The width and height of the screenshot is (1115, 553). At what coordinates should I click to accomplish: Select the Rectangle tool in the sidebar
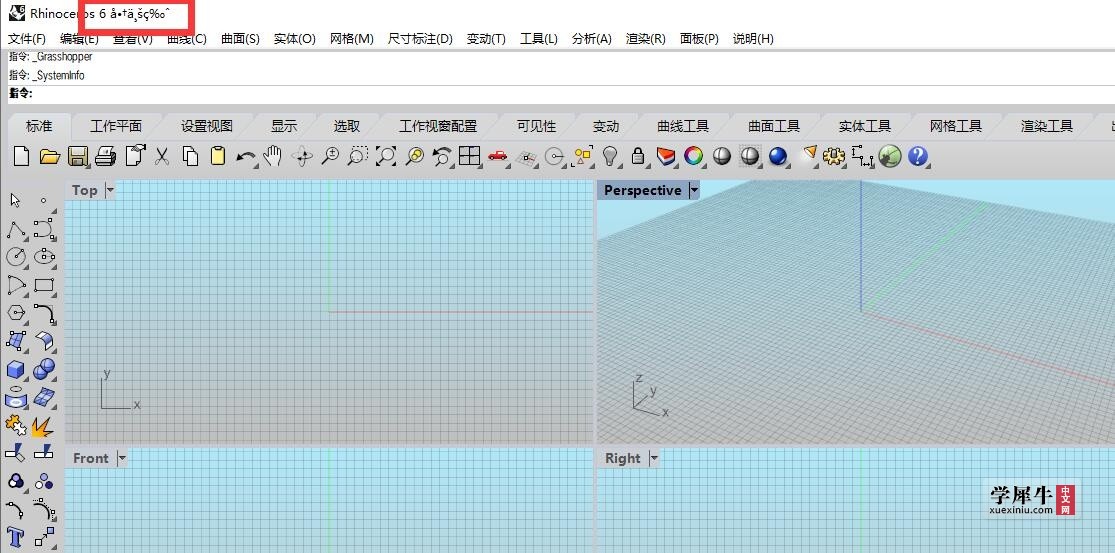click(45, 285)
